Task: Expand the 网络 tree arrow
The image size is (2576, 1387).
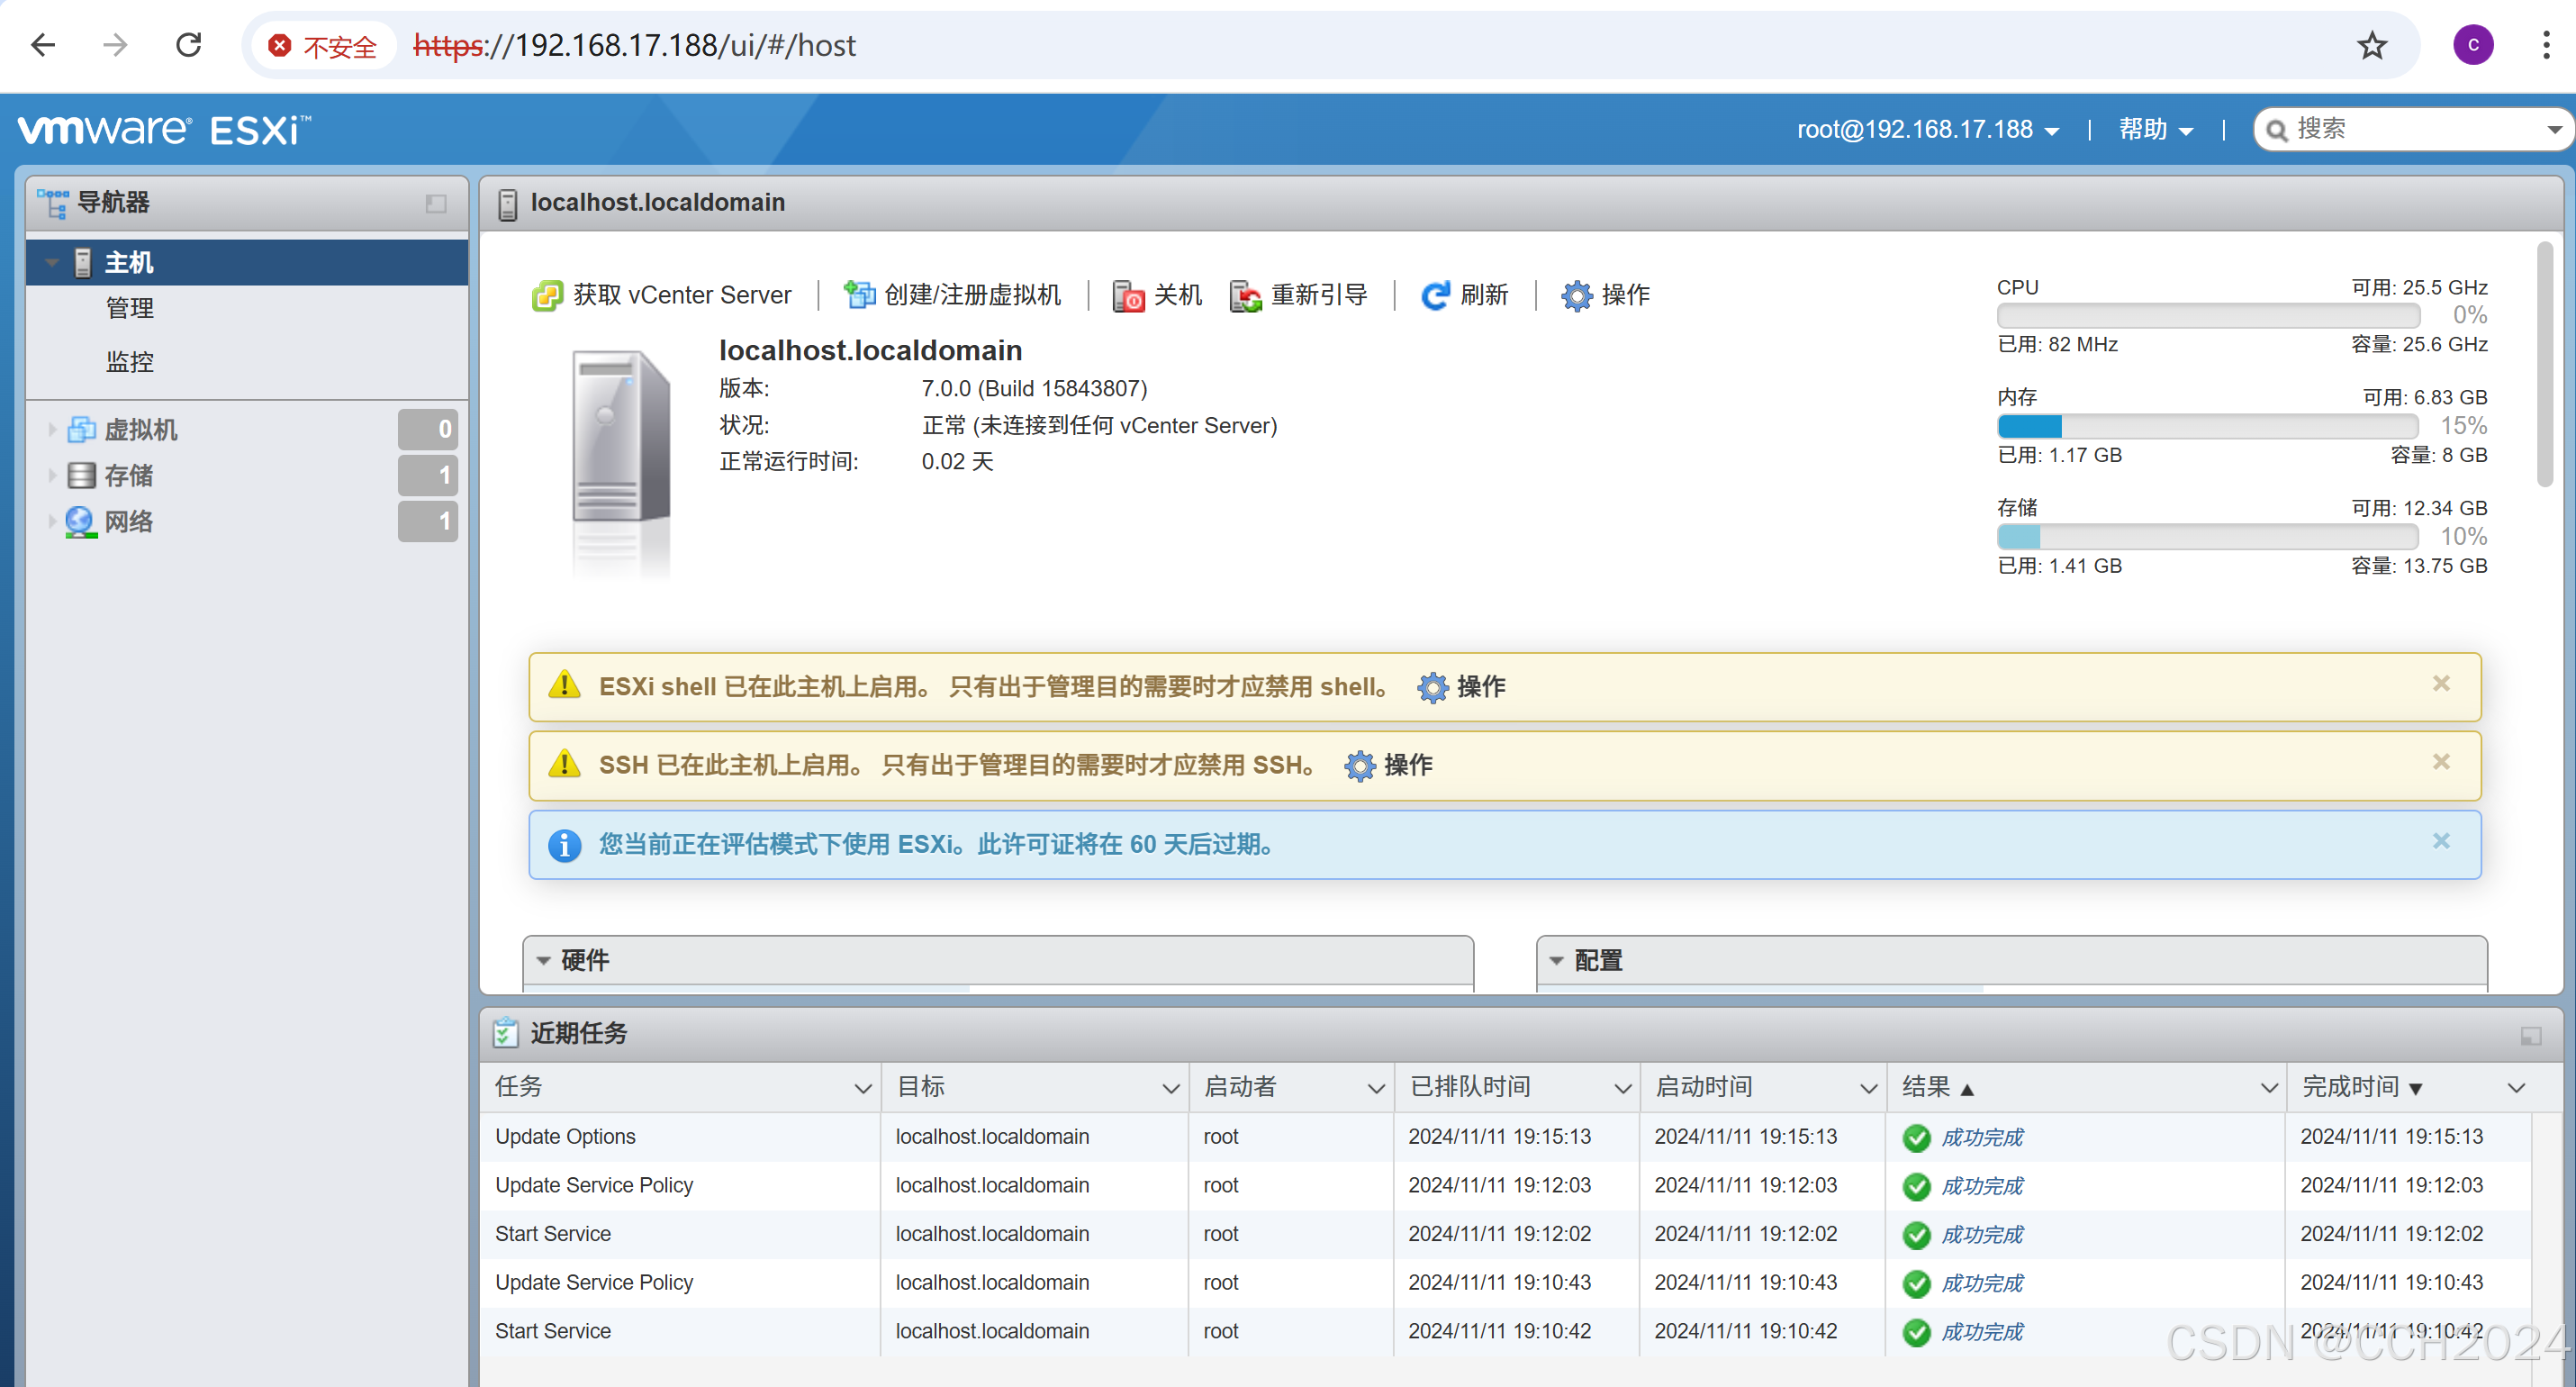Action: pyautogui.click(x=52, y=521)
